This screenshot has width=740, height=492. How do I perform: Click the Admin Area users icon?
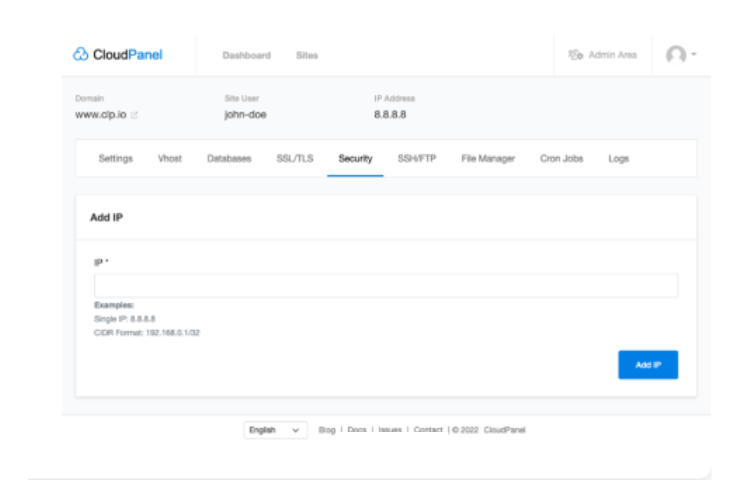[x=574, y=55]
